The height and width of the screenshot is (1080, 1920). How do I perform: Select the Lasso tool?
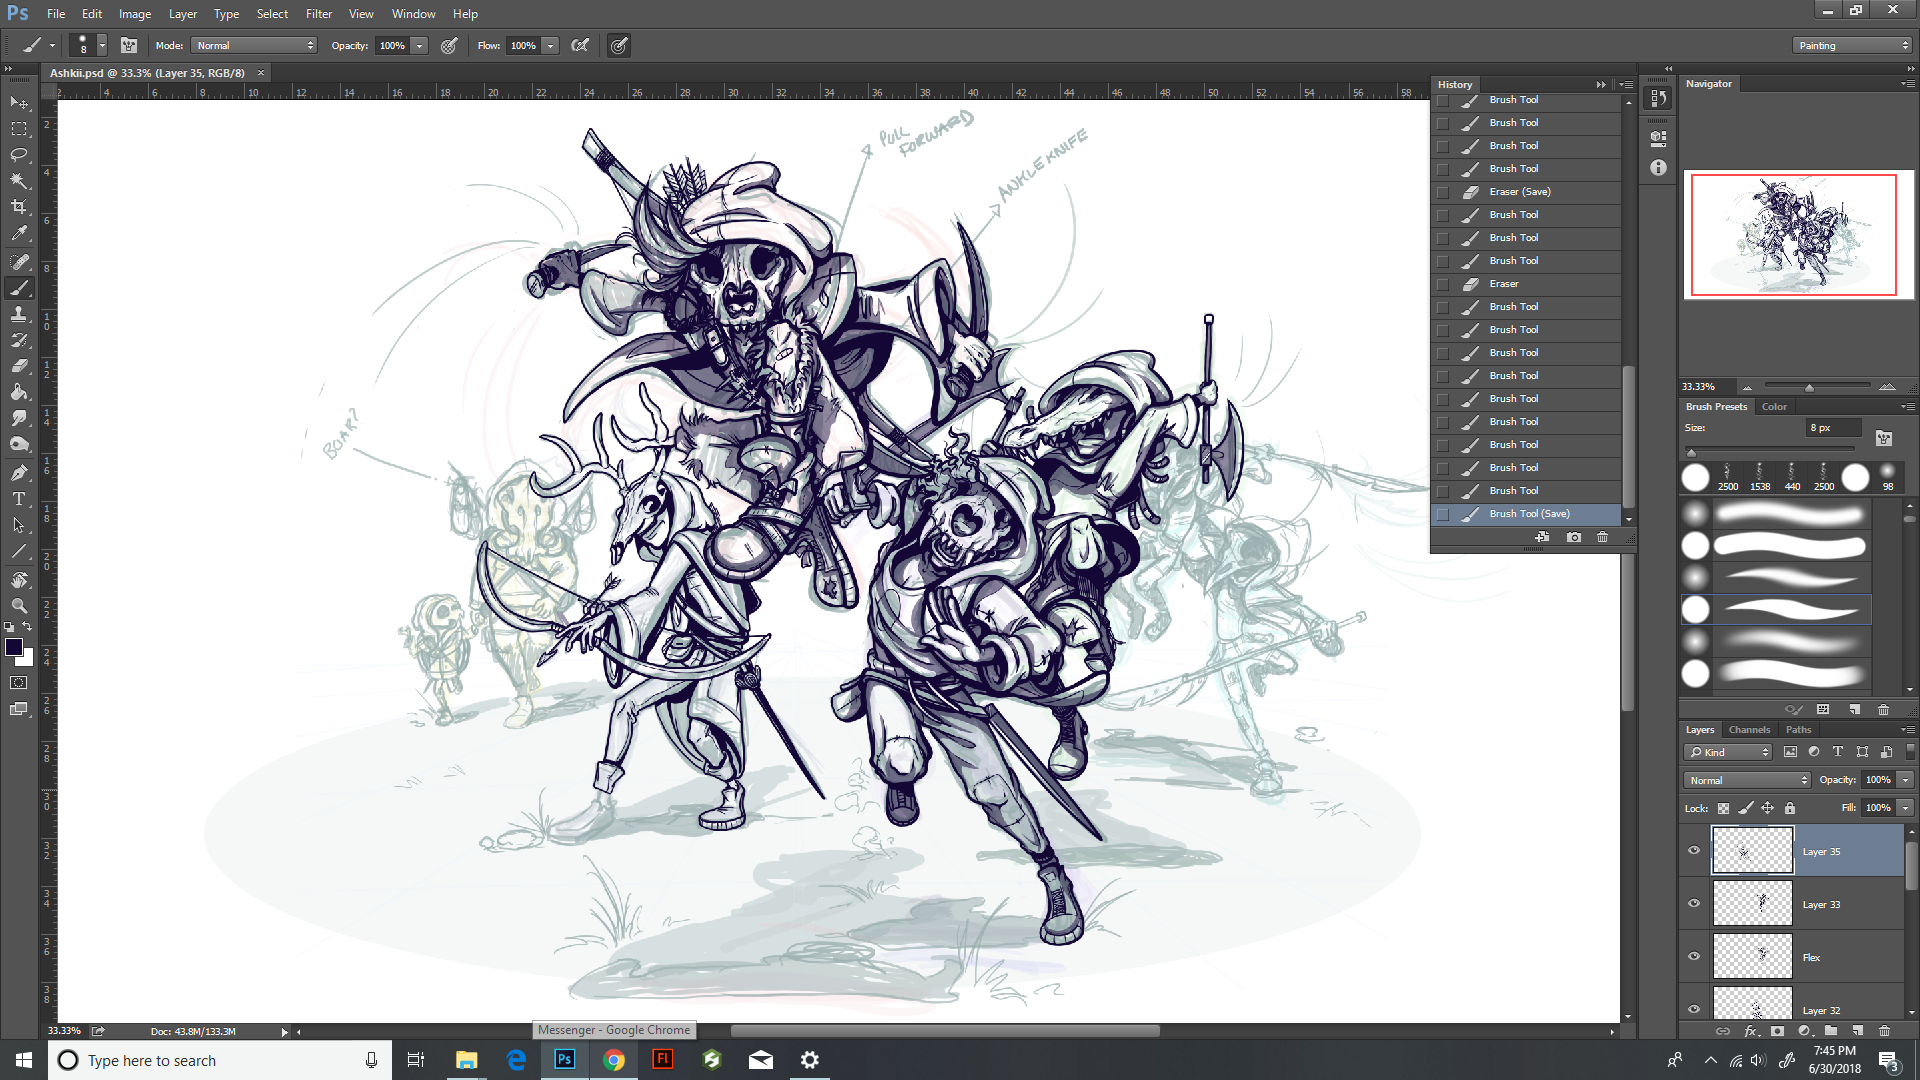click(x=19, y=155)
